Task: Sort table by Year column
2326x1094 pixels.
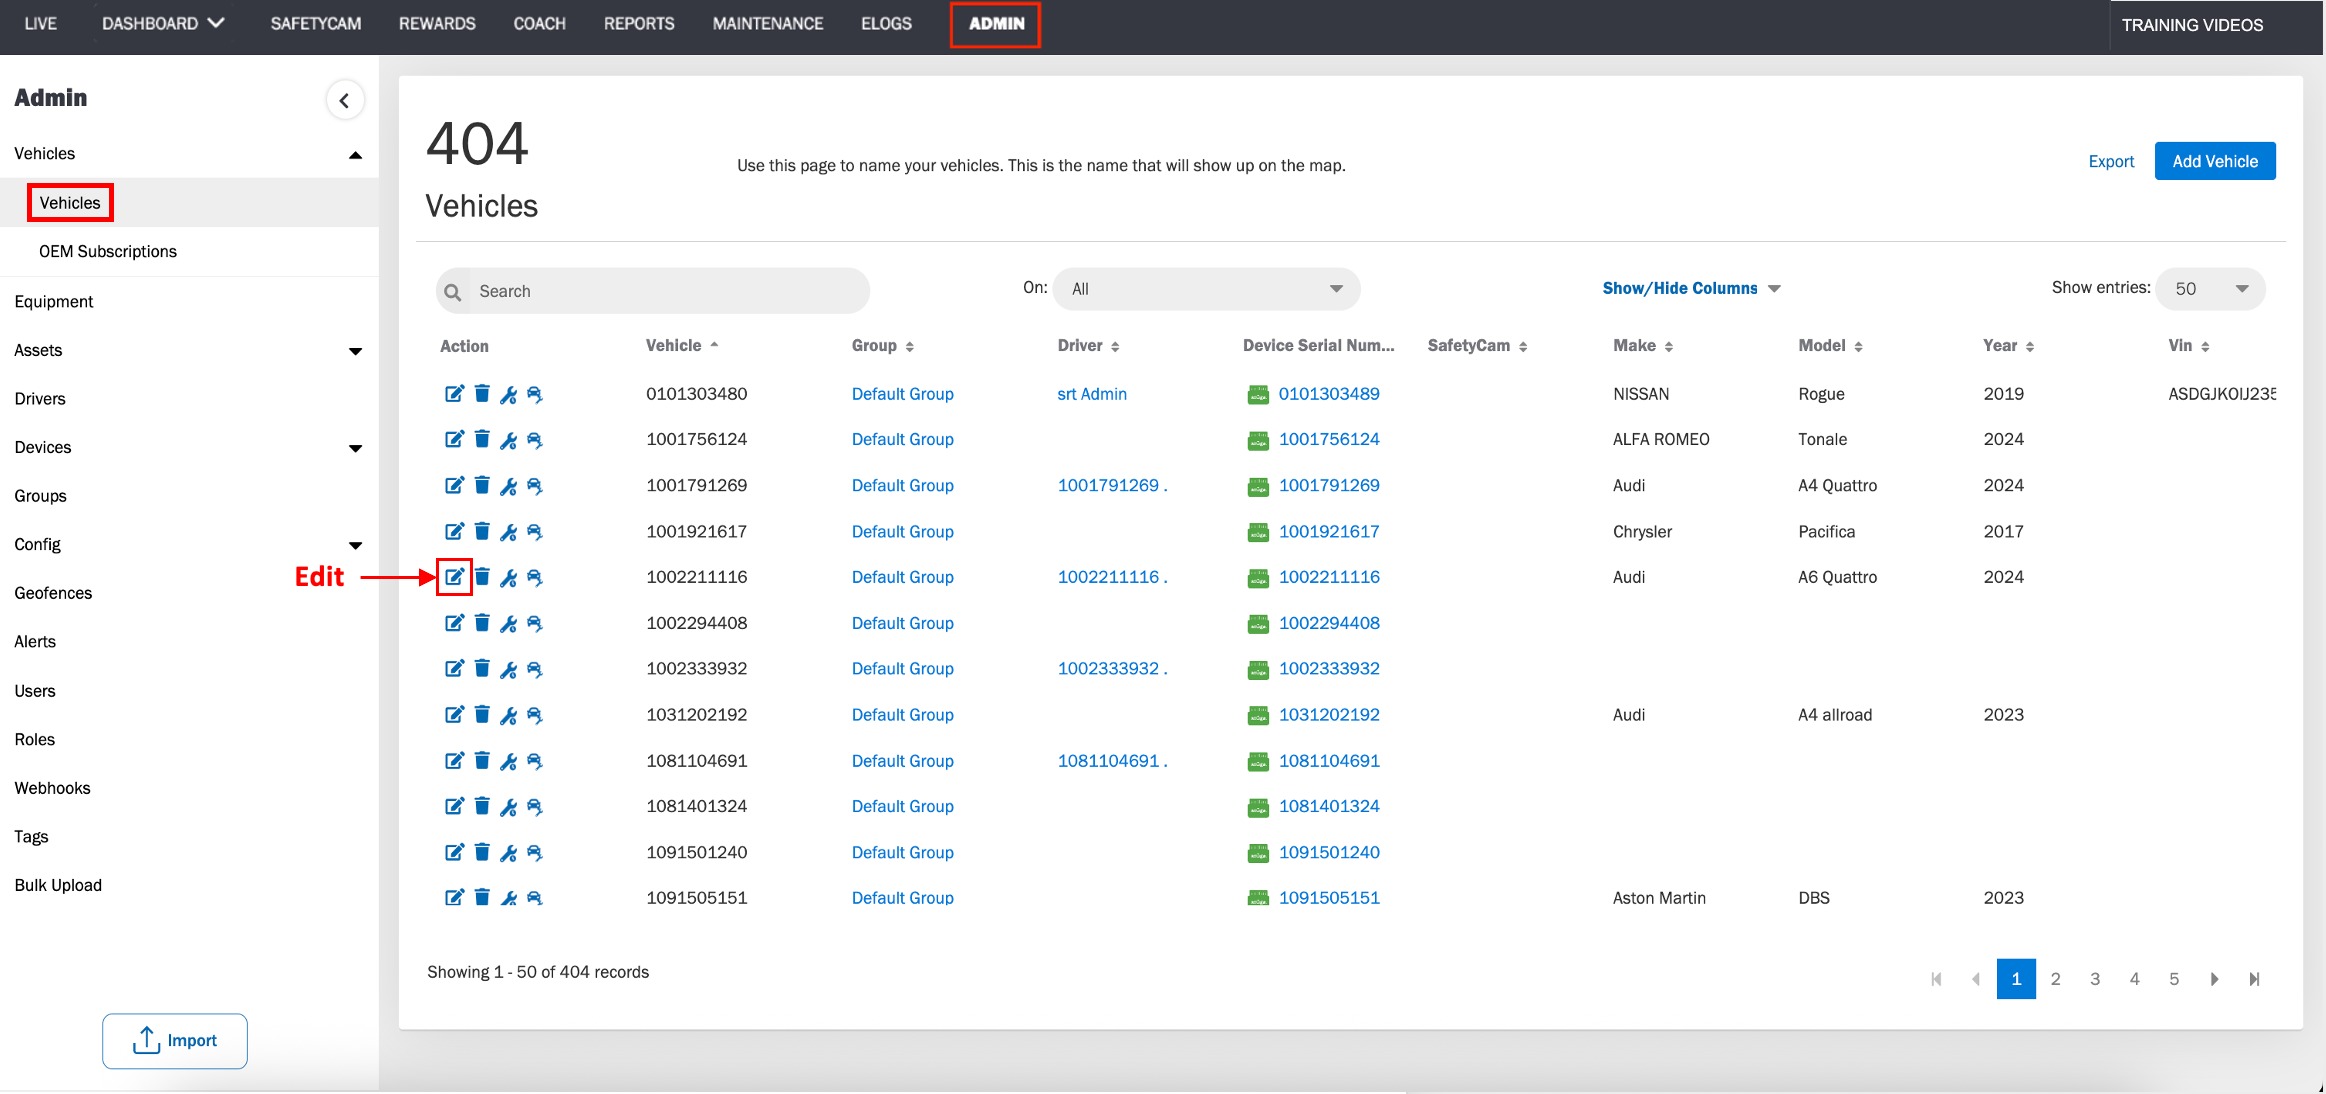Action: (2008, 345)
